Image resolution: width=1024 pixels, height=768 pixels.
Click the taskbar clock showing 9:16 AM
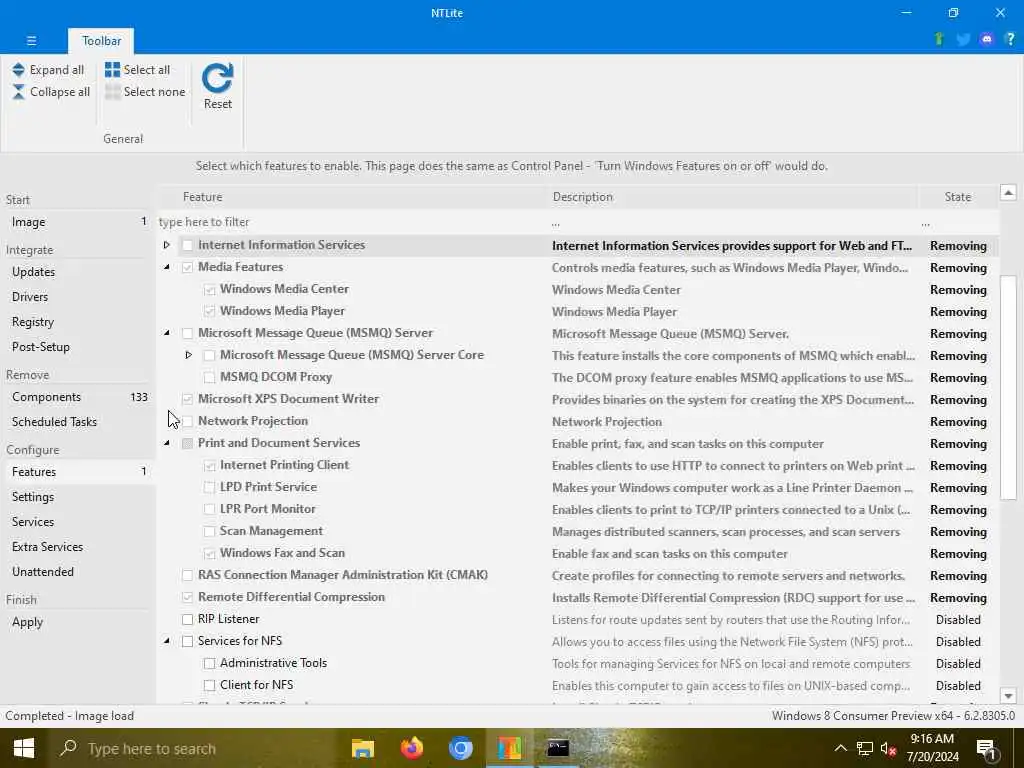click(x=932, y=748)
